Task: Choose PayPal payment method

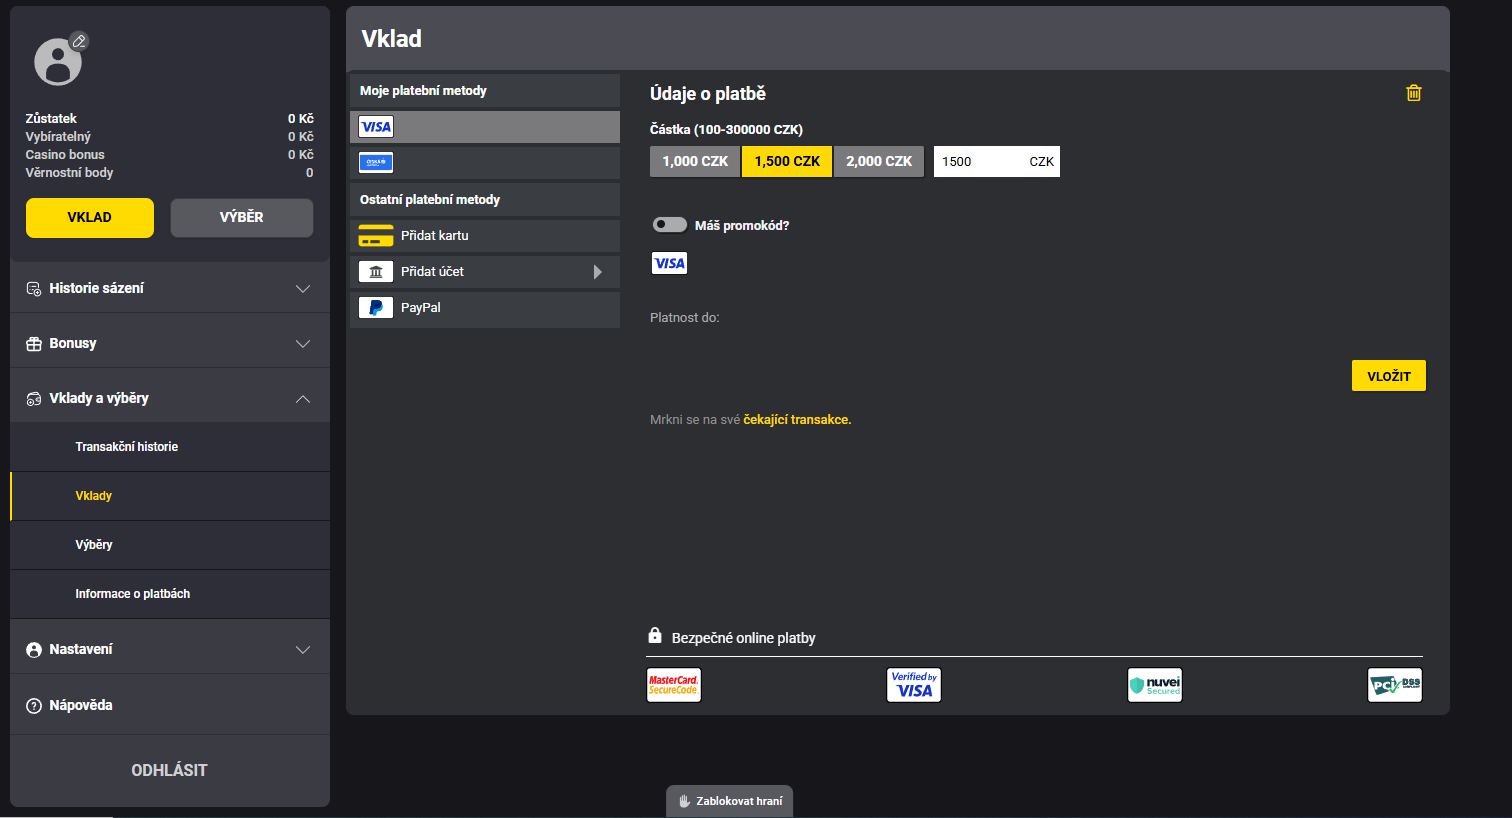Action: [485, 308]
